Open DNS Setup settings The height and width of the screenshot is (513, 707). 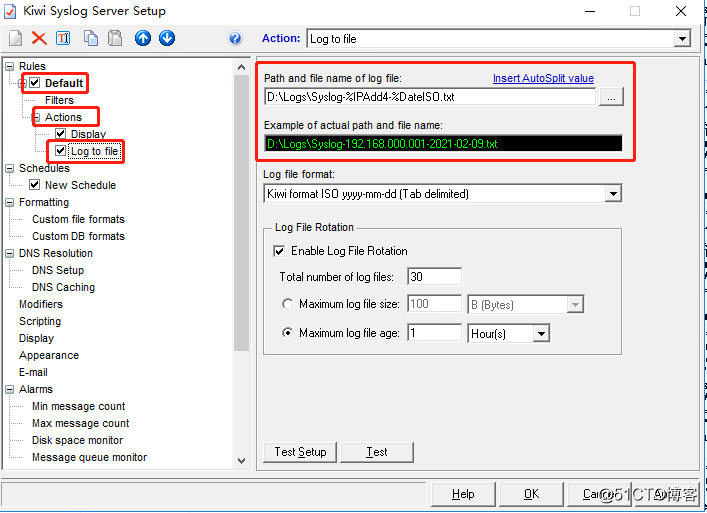58,270
